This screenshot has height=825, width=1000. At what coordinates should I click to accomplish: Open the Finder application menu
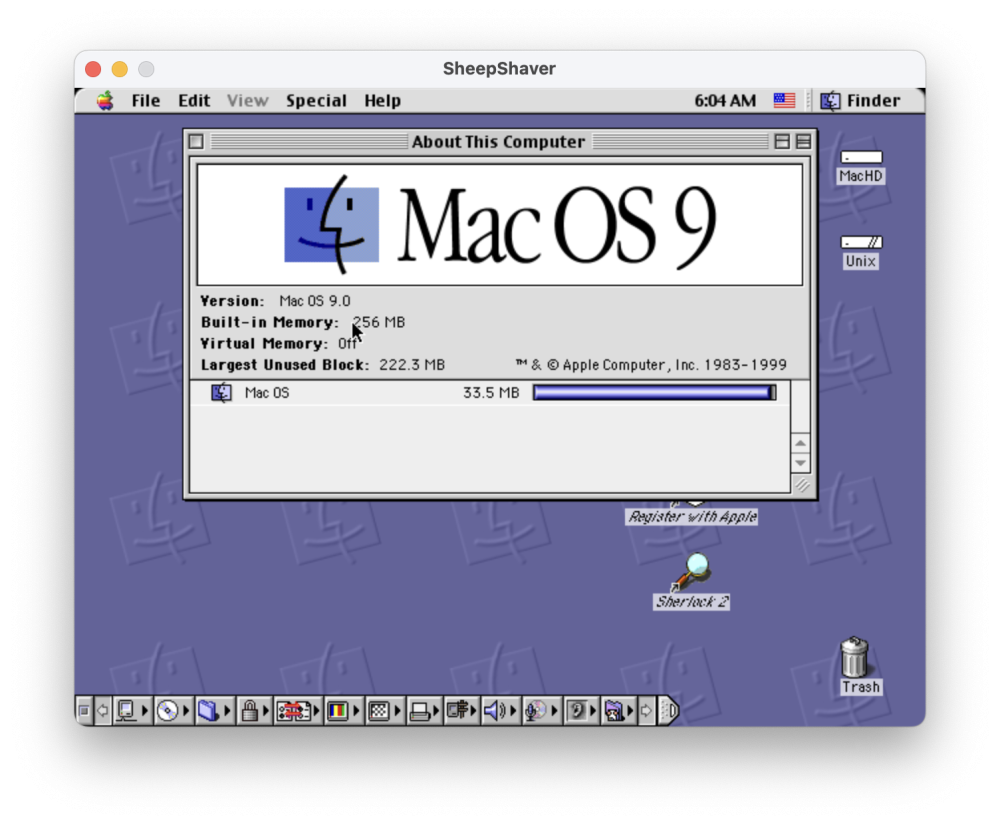click(860, 101)
